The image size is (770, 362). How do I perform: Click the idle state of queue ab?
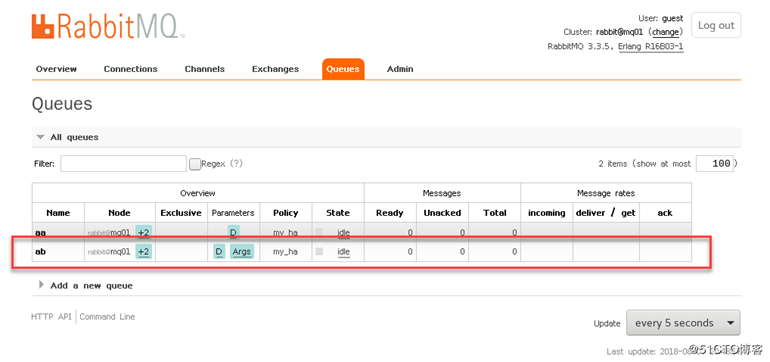point(344,252)
